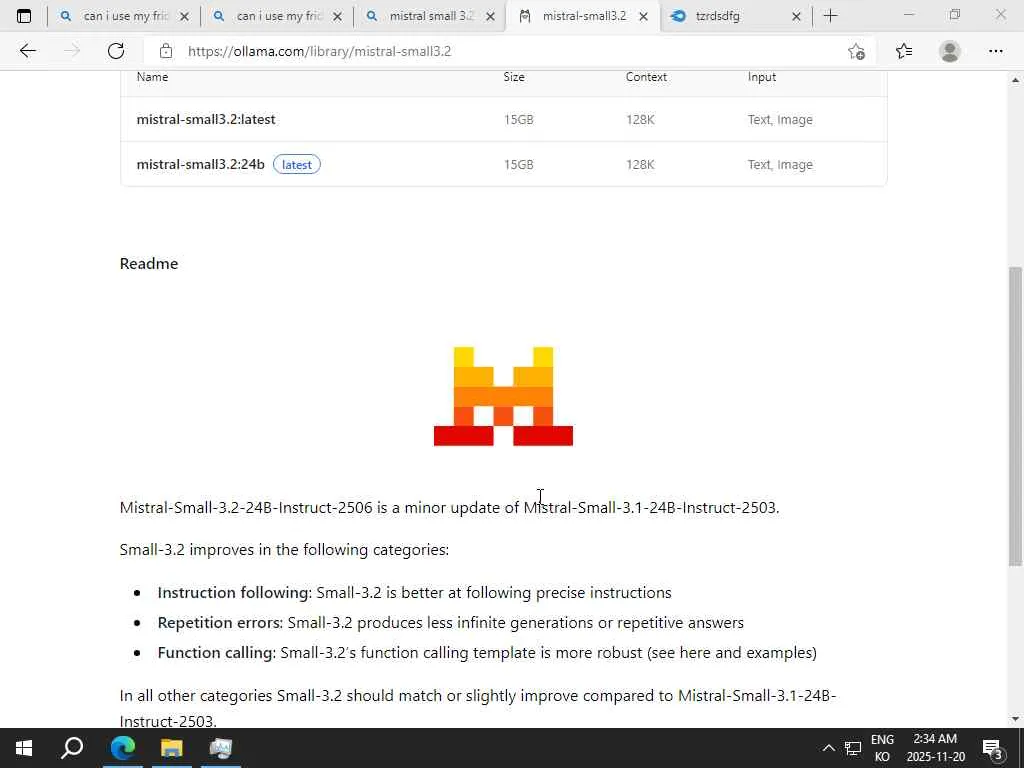Click 'Text, Image' in the latest row
1024x768 pixels.
[x=780, y=120]
